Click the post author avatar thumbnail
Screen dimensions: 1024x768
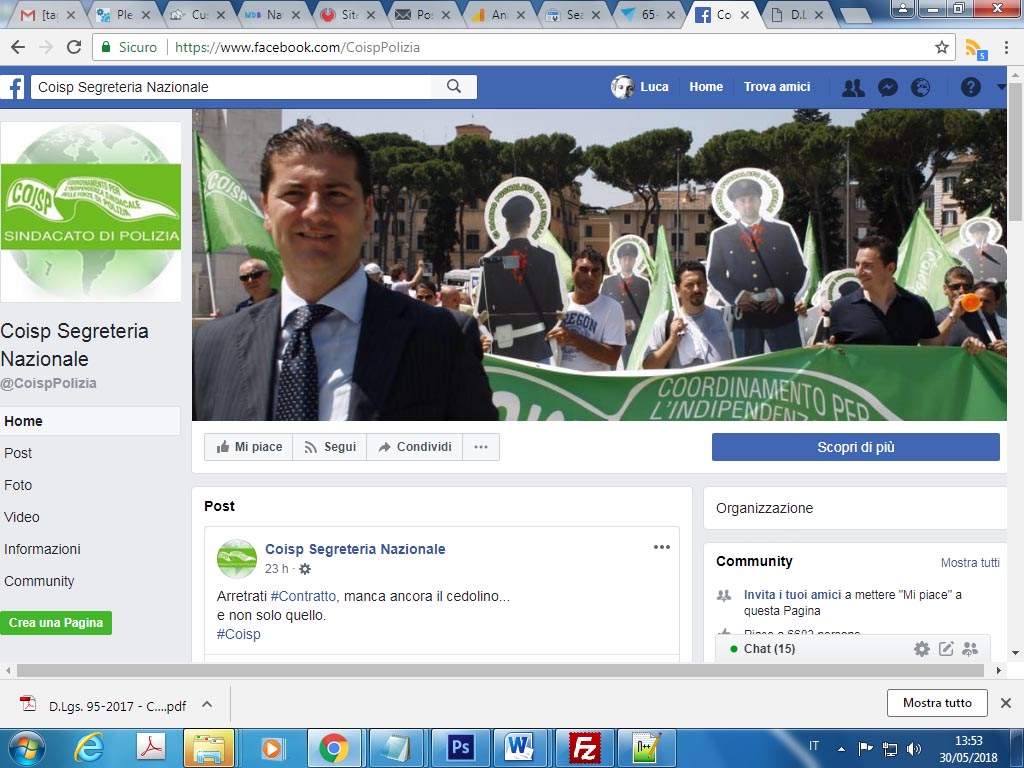[236, 559]
